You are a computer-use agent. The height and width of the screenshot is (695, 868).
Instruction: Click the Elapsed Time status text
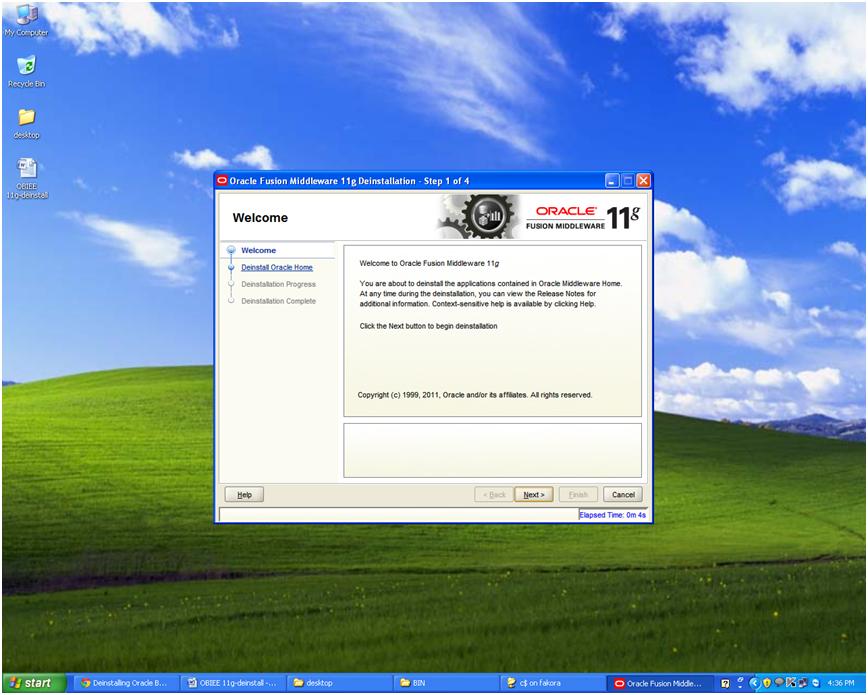point(612,514)
